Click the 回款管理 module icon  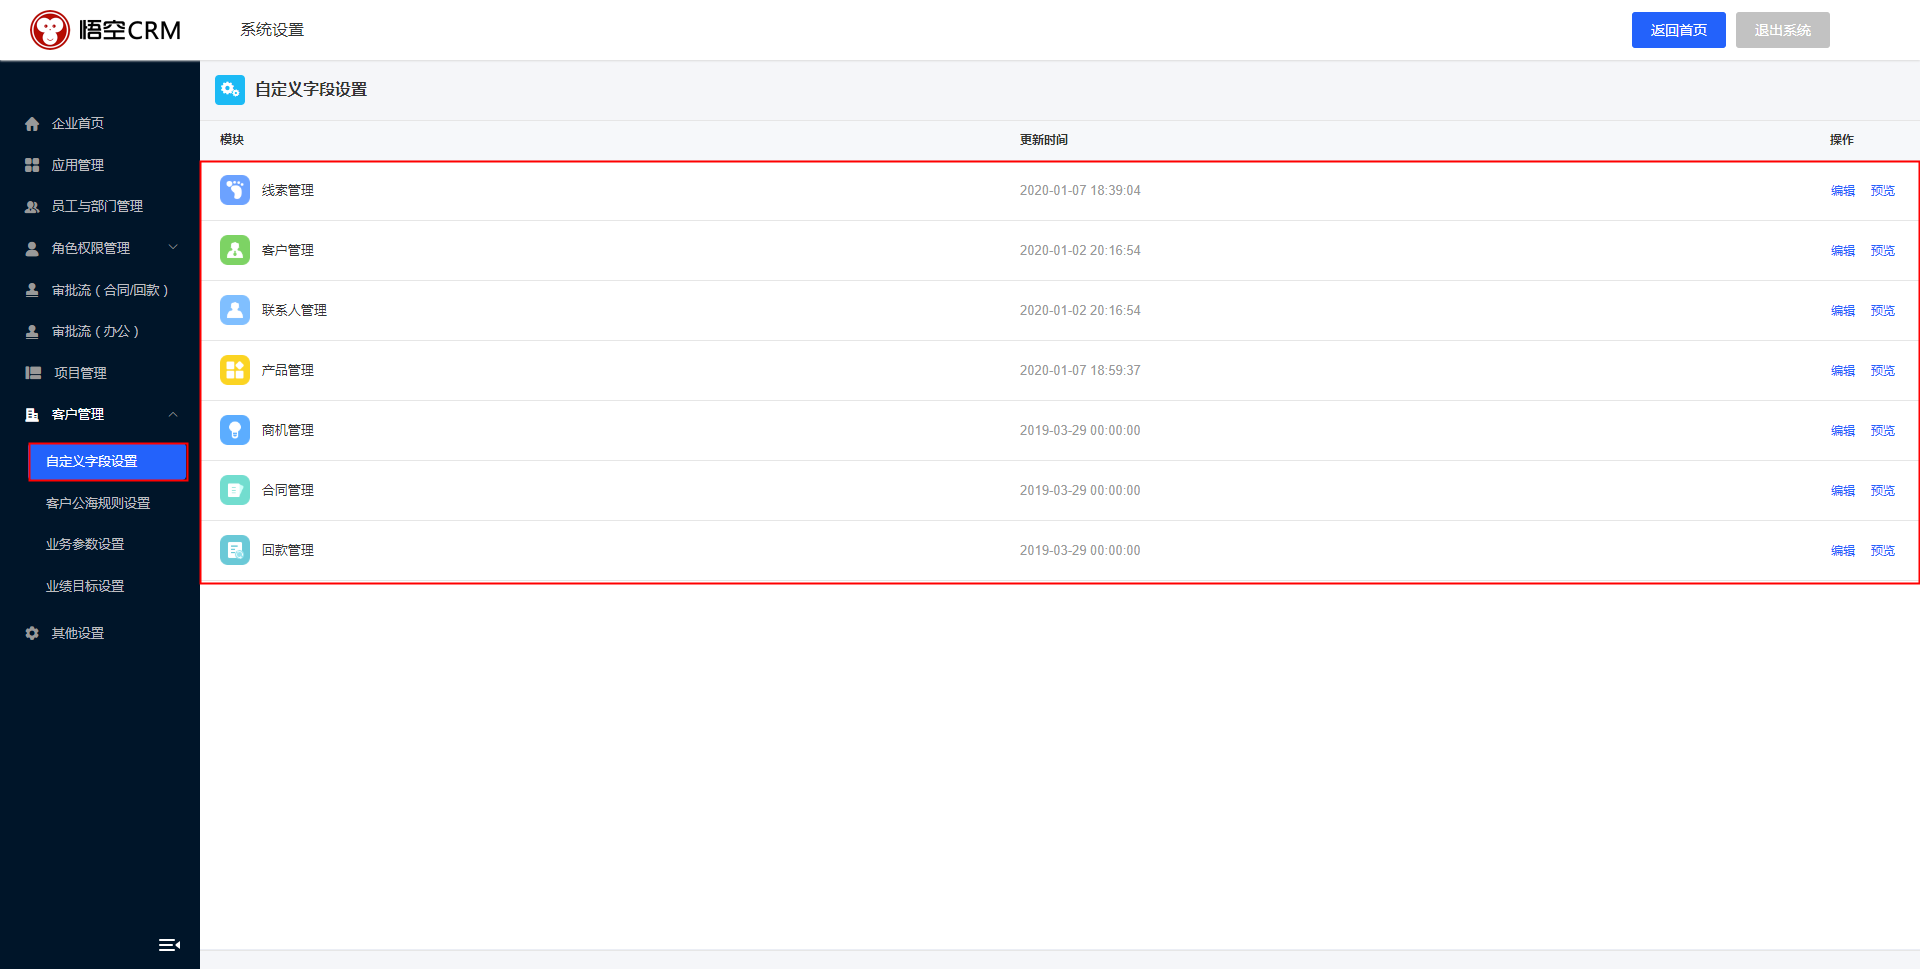pyautogui.click(x=235, y=550)
